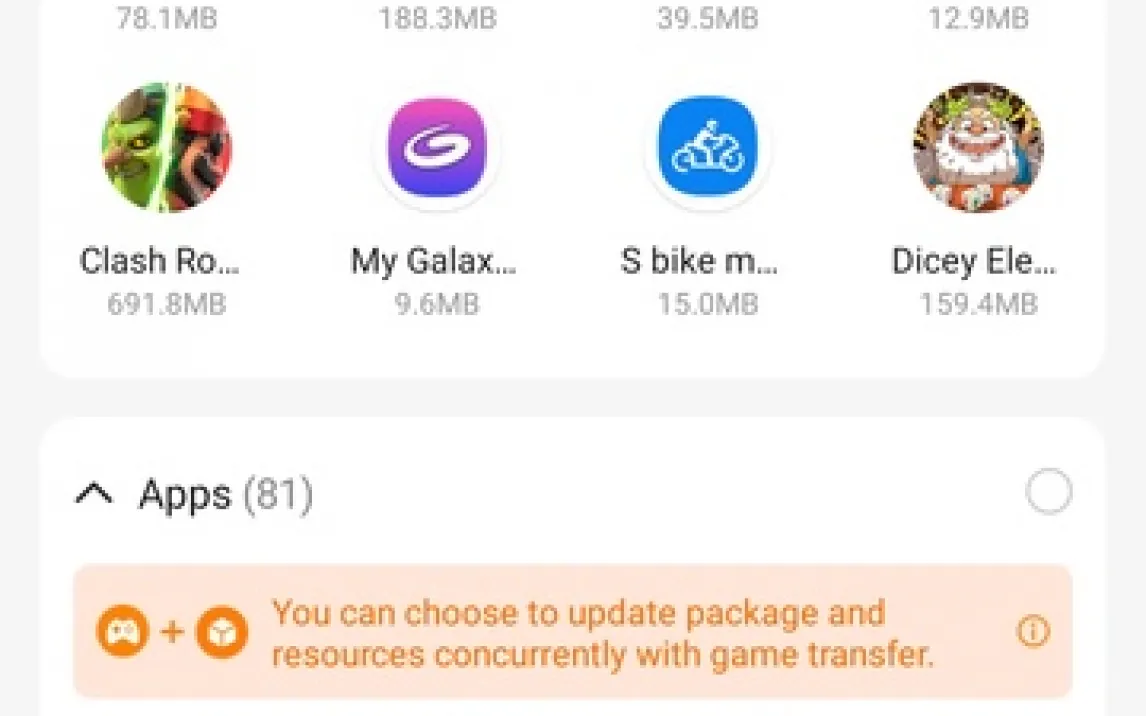Tap the 159.4MB size under Dicey Elementalist

coord(979,304)
